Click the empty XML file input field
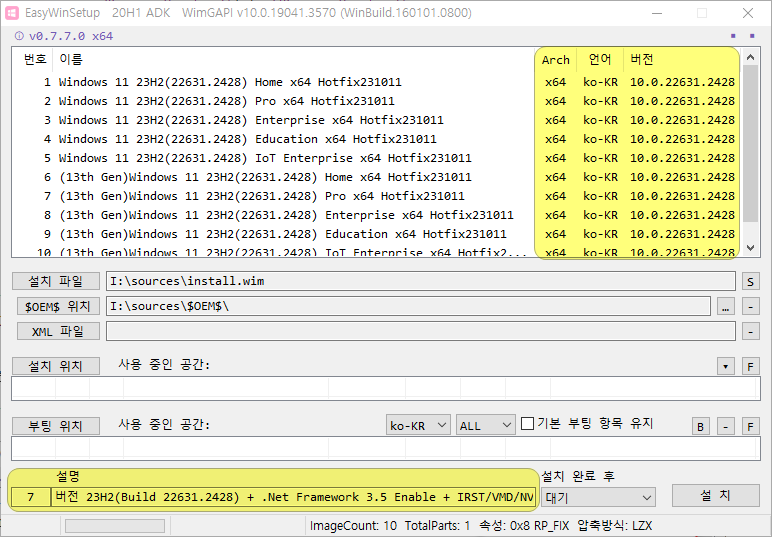The height and width of the screenshot is (537, 772). coord(421,331)
